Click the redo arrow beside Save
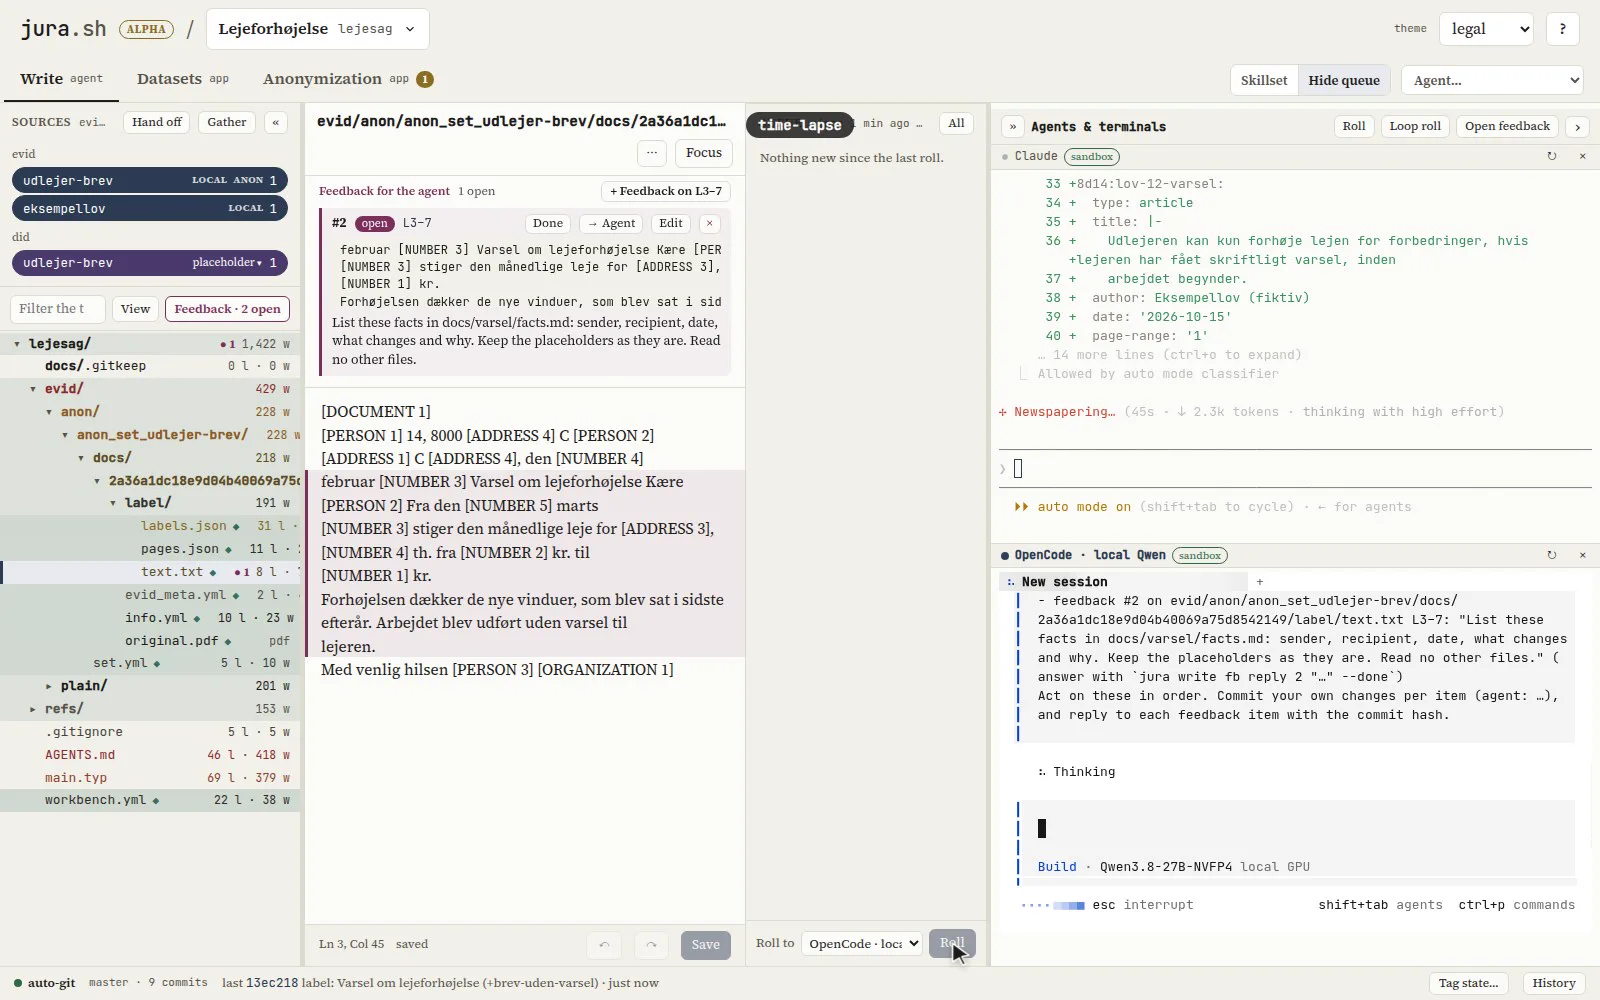Viewport: 1600px width, 1000px height. point(651,945)
